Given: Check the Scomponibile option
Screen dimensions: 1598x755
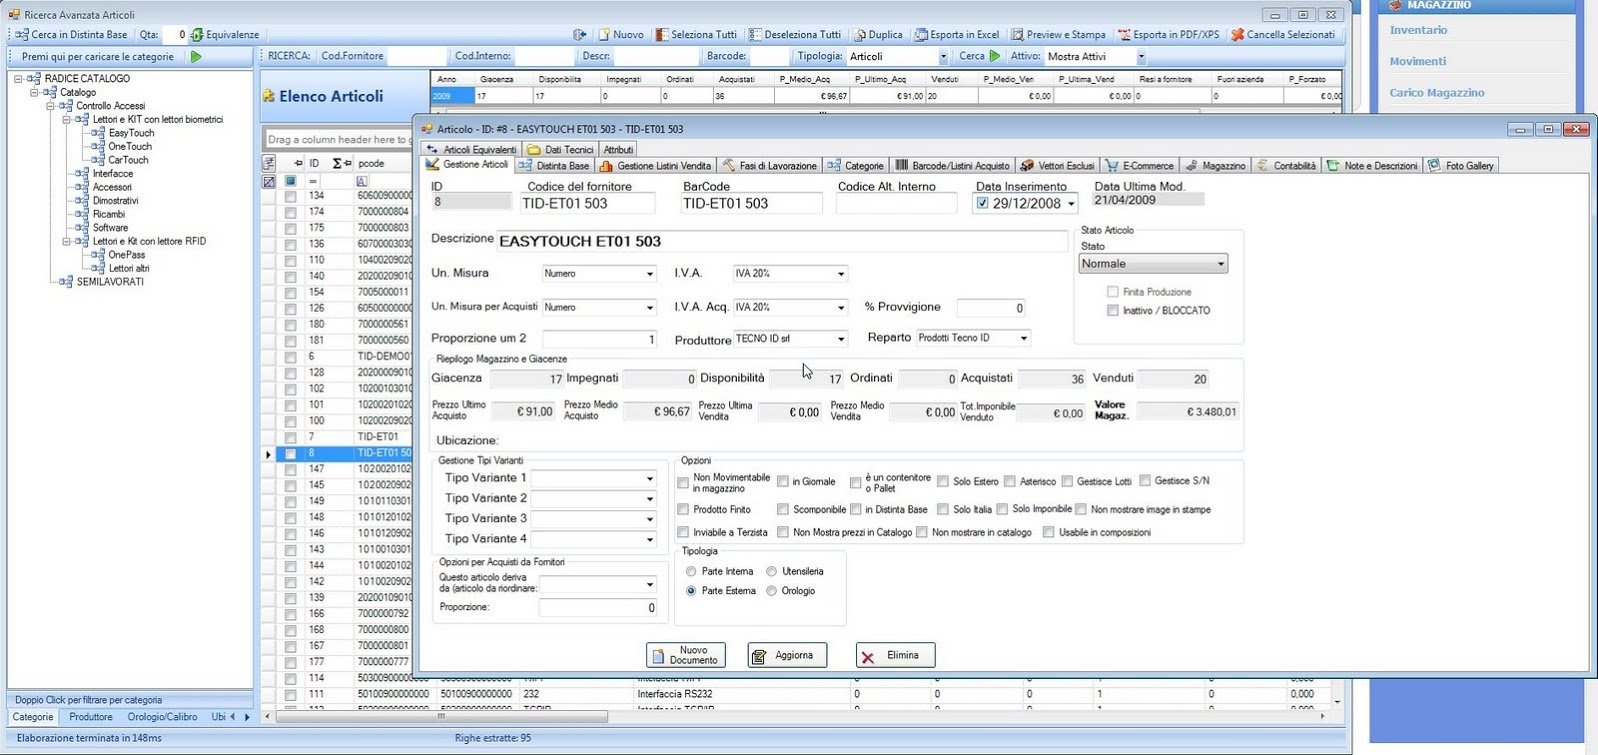Looking at the screenshot, I should 783,510.
